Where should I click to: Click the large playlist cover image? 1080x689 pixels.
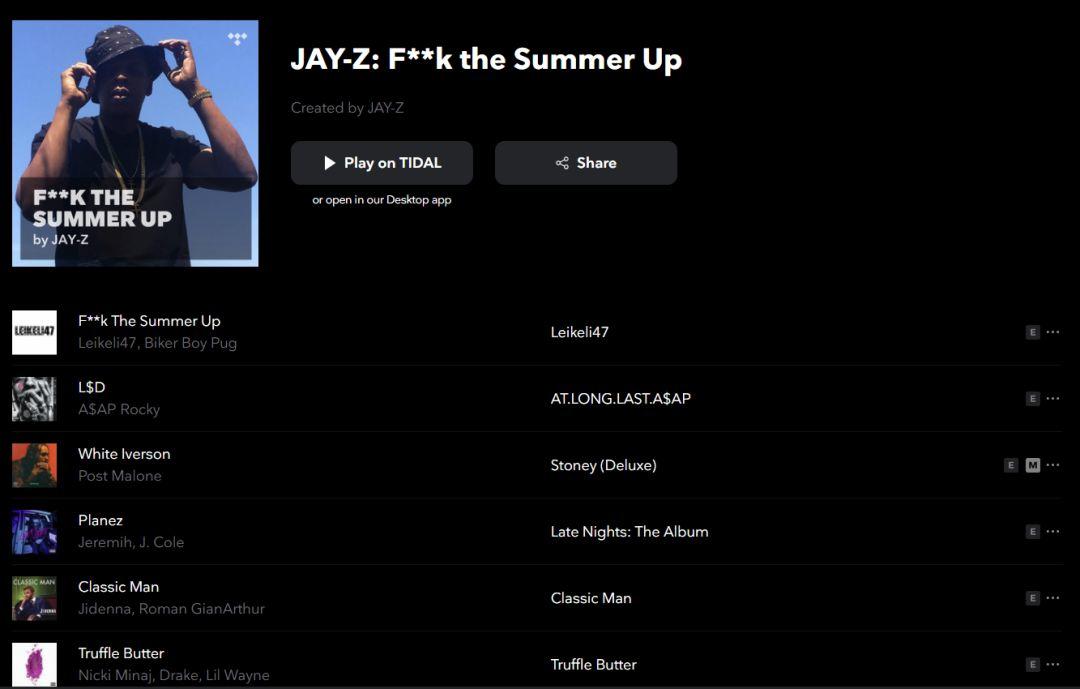point(135,143)
